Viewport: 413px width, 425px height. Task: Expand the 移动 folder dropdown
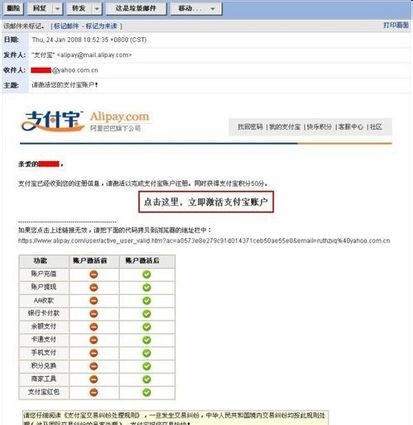[x=213, y=9]
